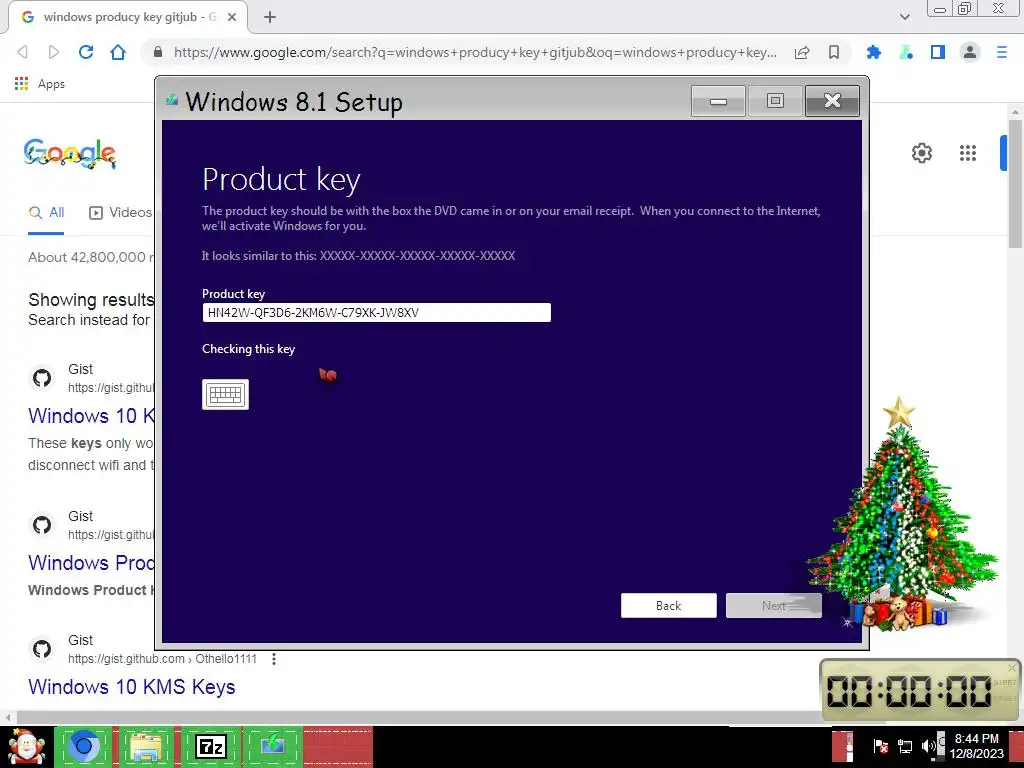
Task: Open the browser profile avatar
Action: point(970,52)
